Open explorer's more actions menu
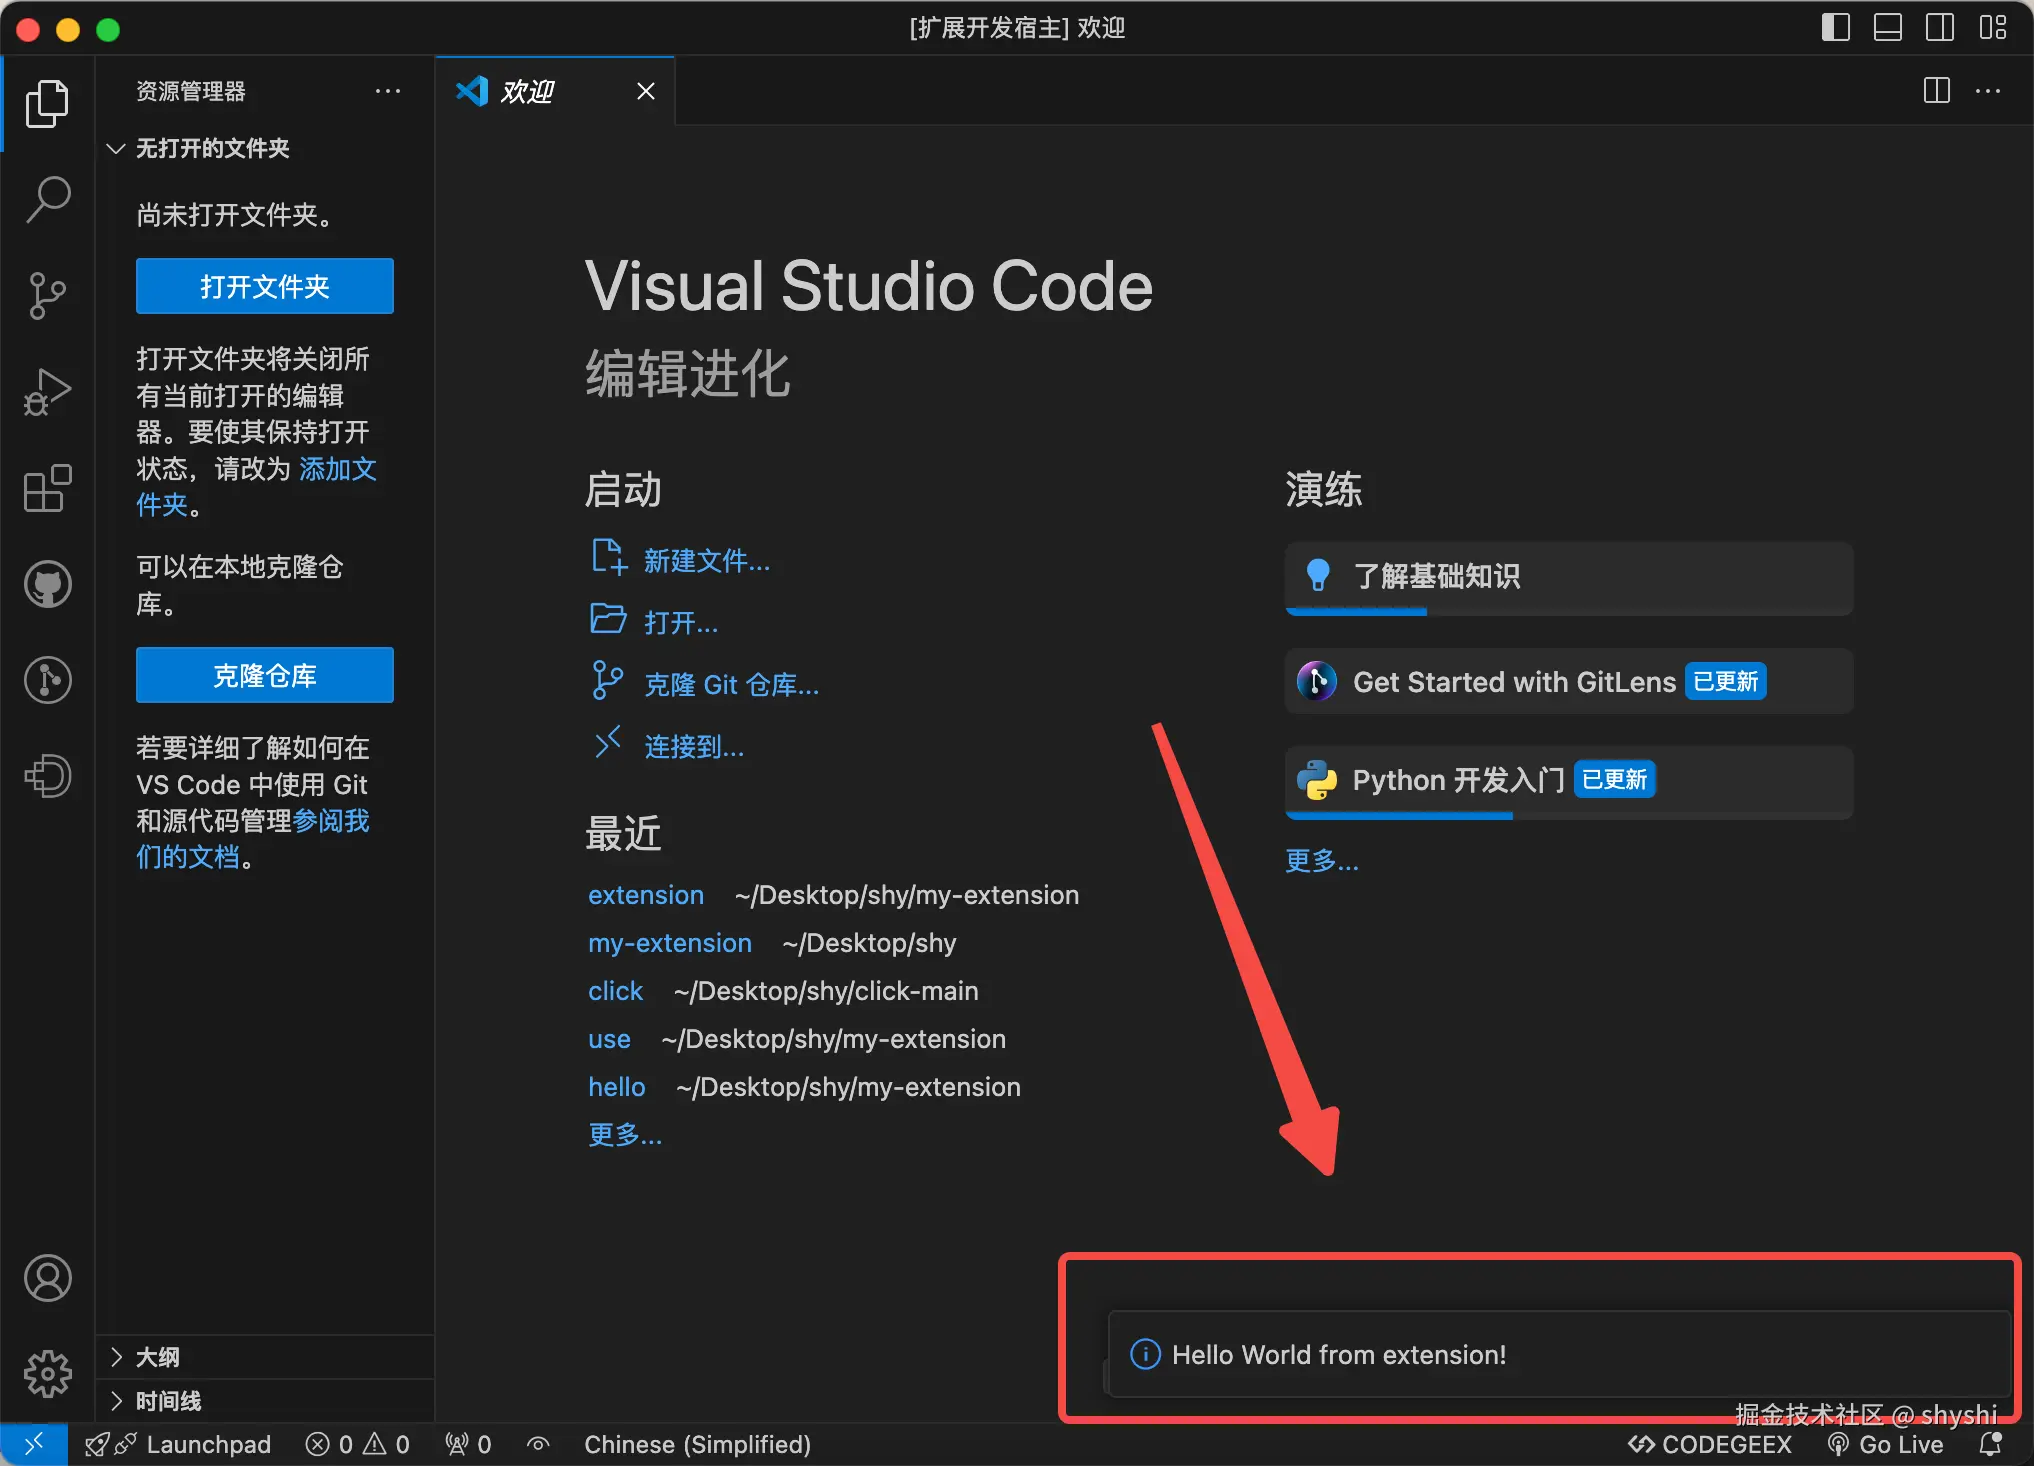 pos(388,91)
